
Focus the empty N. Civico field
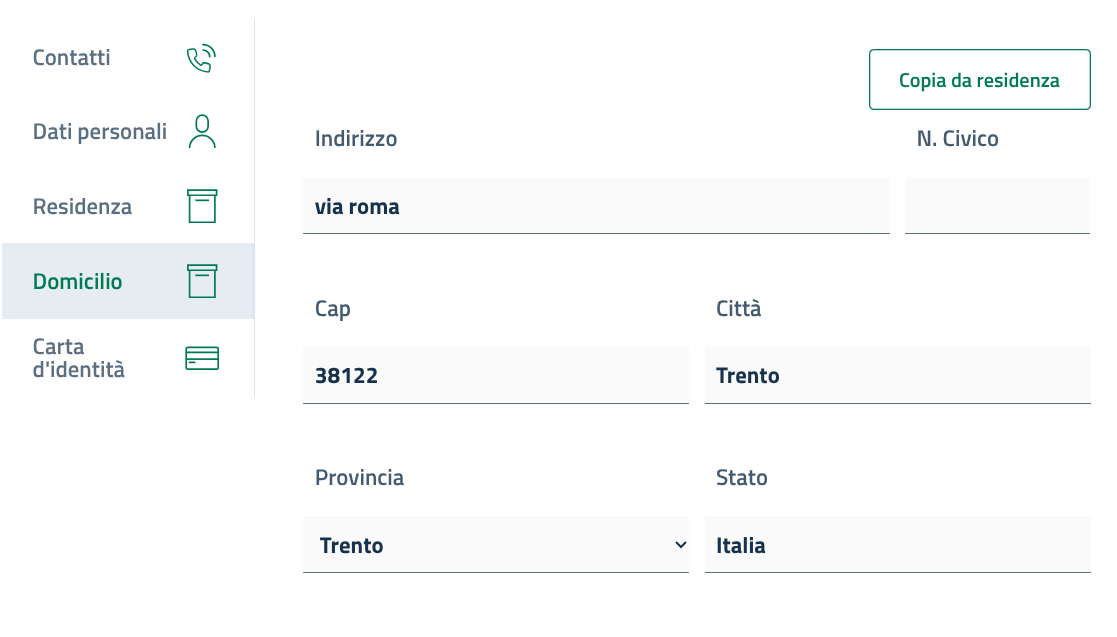pos(996,206)
